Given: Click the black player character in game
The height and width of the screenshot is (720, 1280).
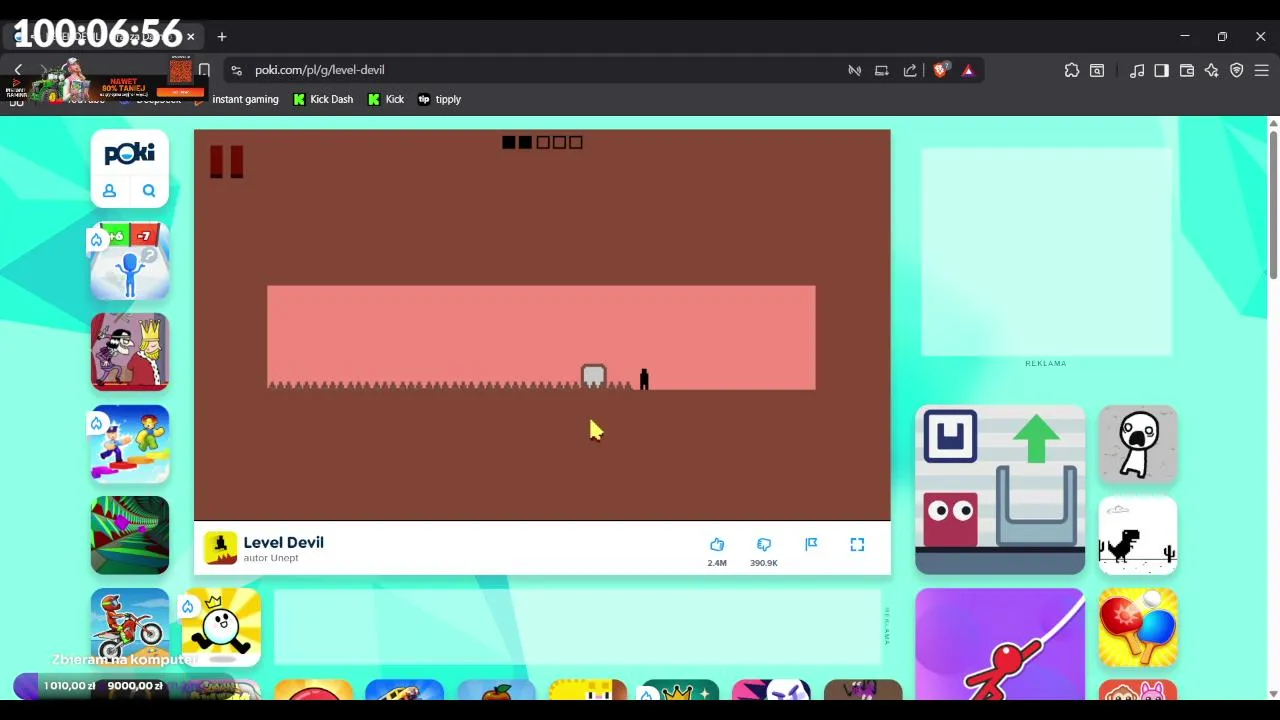Looking at the screenshot, I should [x=644, y=379].
